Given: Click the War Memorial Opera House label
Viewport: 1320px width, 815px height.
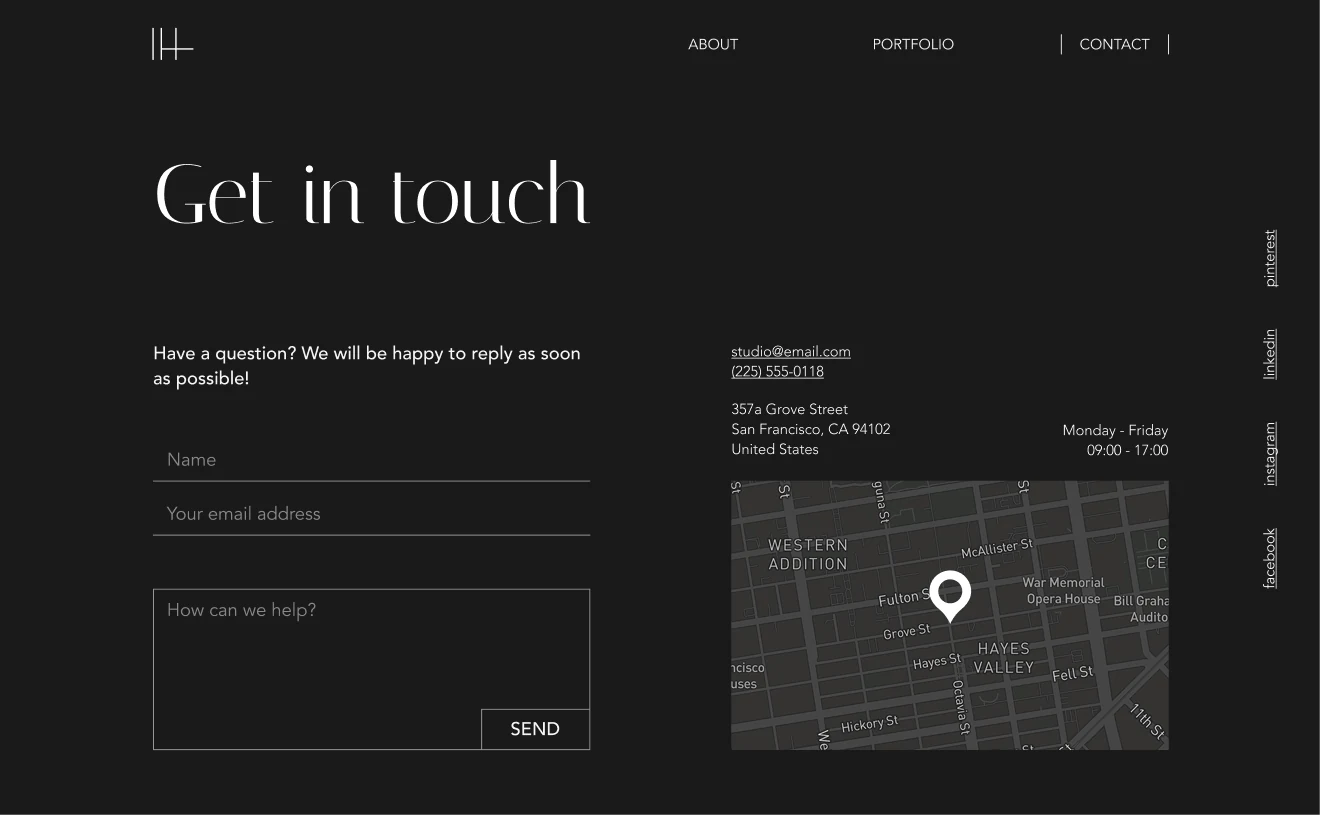Looking at the screenshot, I should click(1063, 591).
